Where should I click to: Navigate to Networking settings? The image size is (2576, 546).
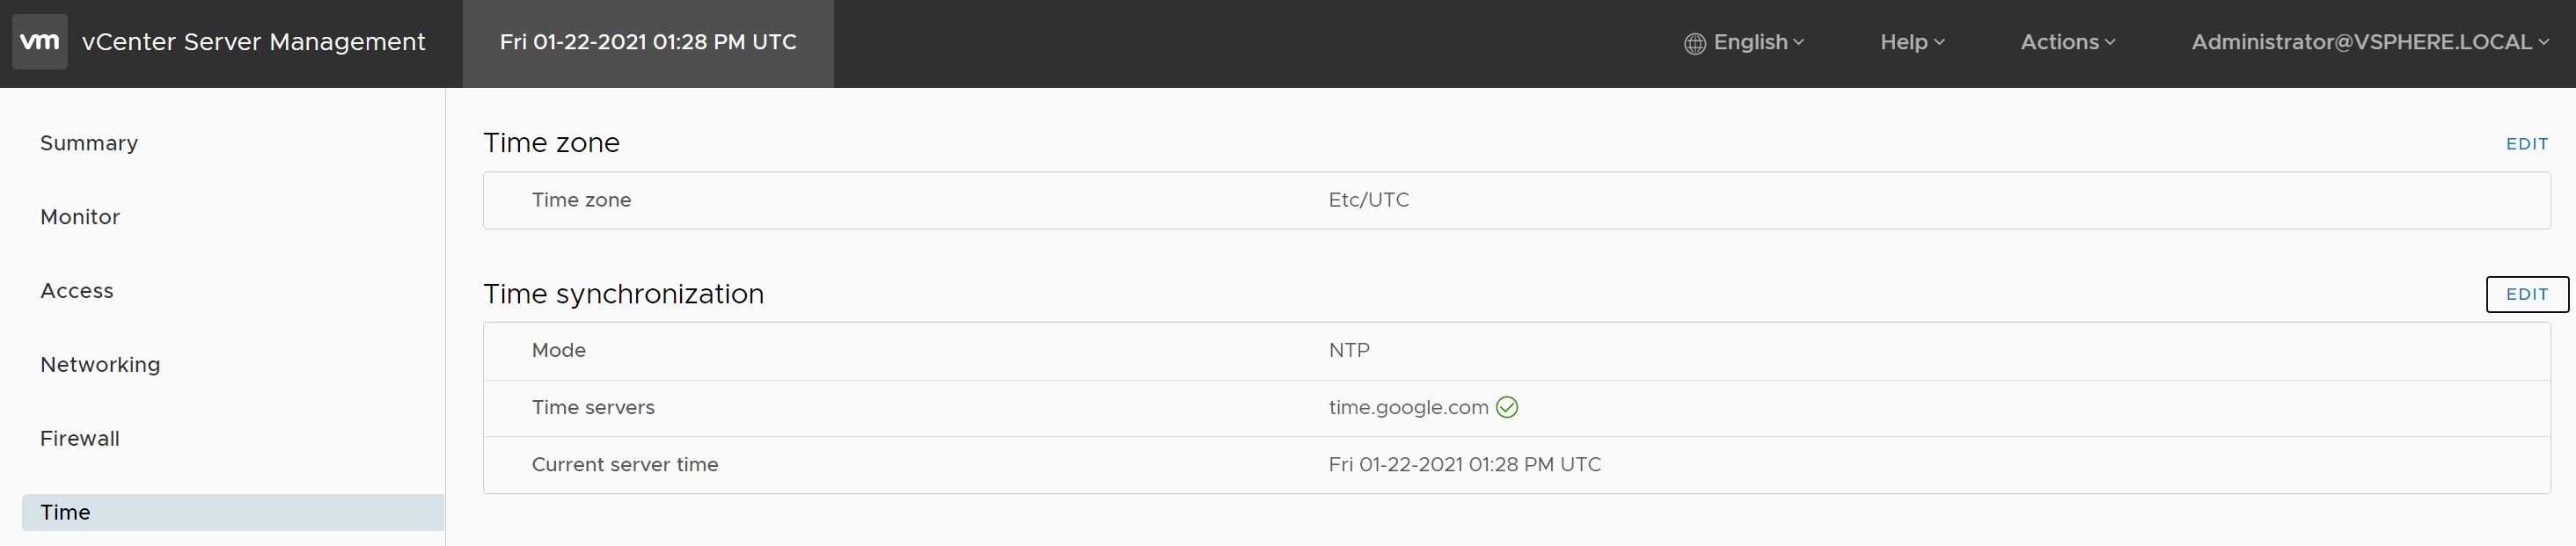pyautogui.click(x=100, y=365)
